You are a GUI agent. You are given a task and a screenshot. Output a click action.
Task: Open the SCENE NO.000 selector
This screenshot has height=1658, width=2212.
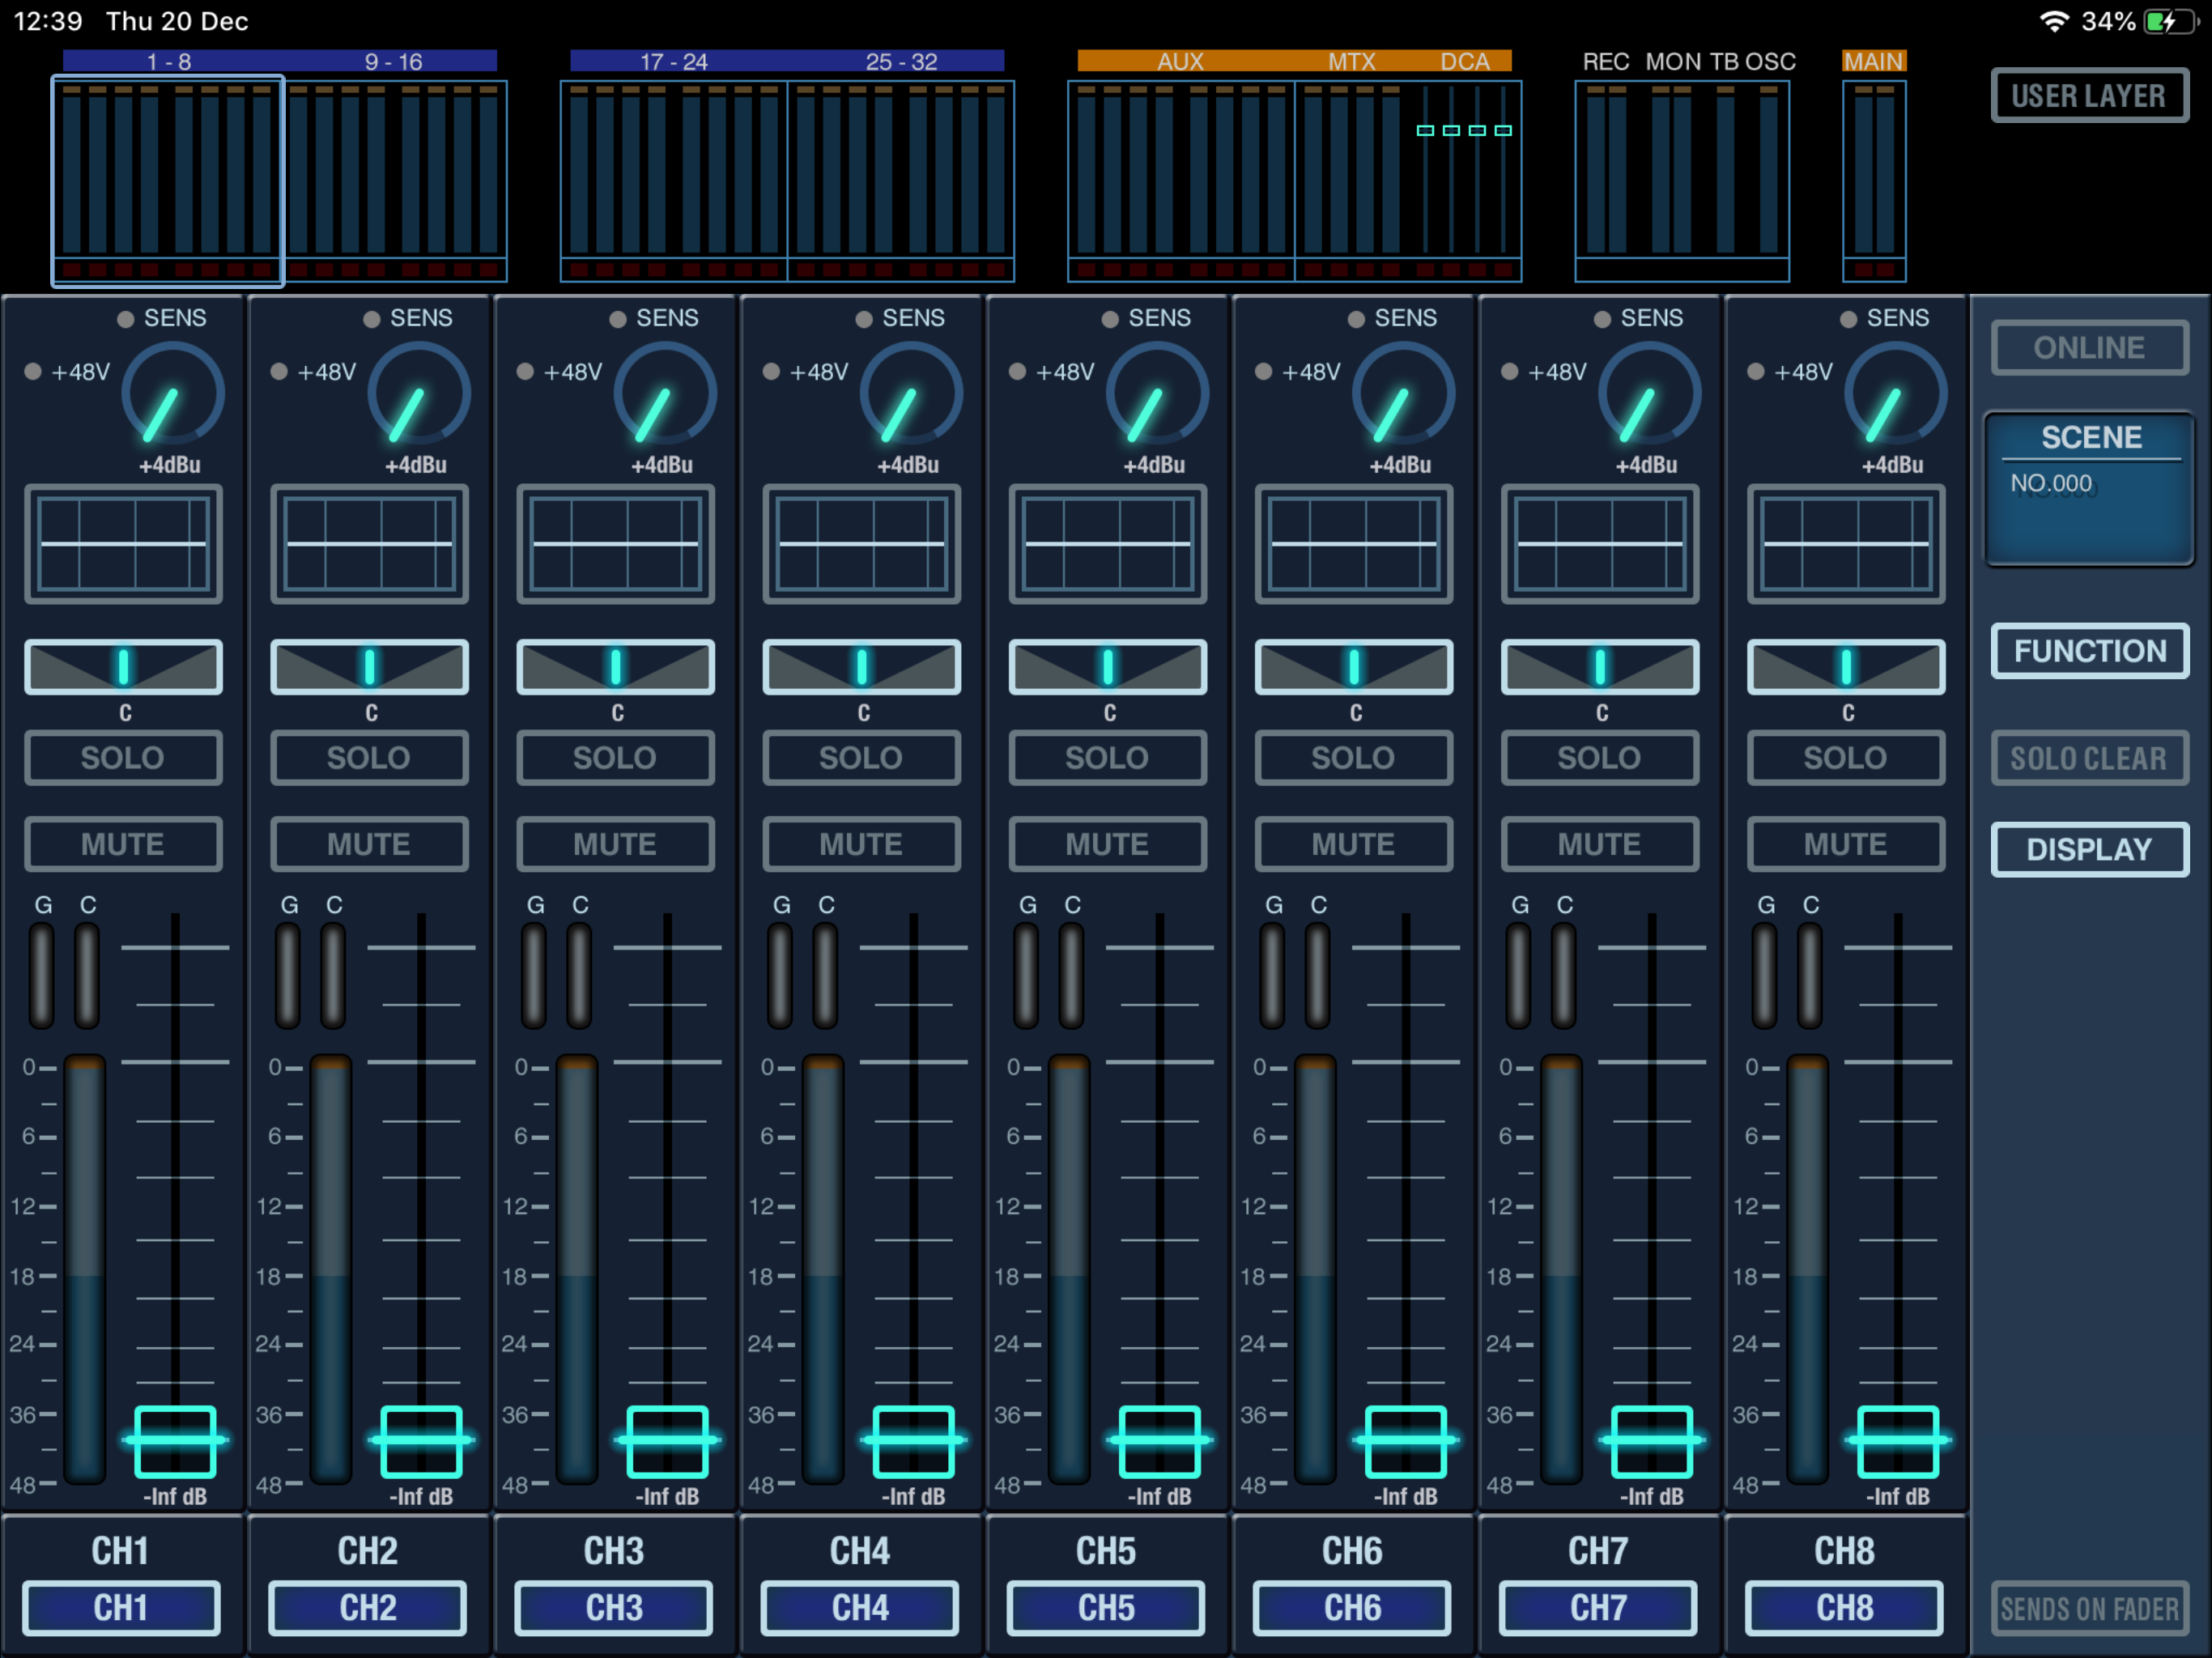click(x=2089, y=490)
